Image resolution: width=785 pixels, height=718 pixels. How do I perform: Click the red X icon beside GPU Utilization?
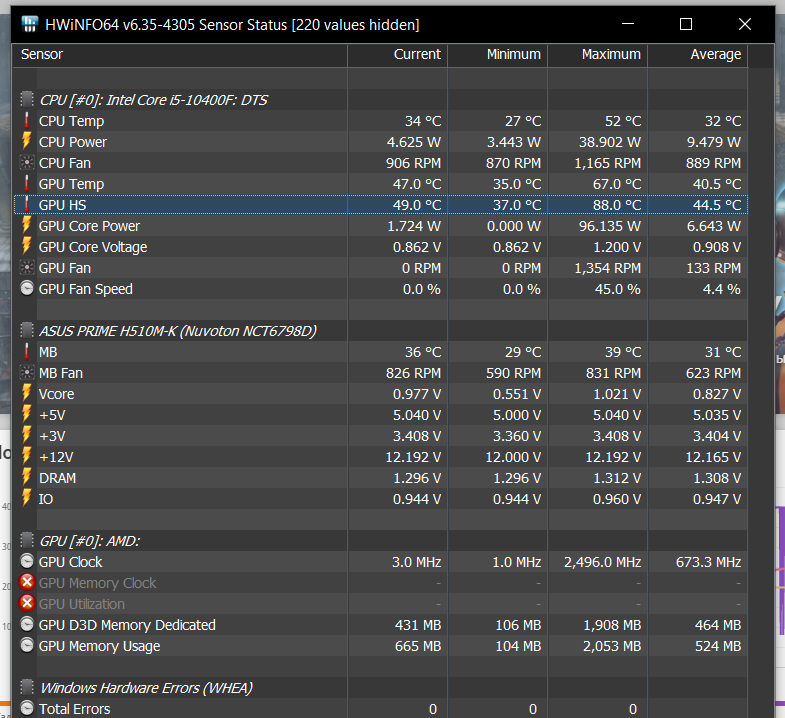(x=27, y=604)
